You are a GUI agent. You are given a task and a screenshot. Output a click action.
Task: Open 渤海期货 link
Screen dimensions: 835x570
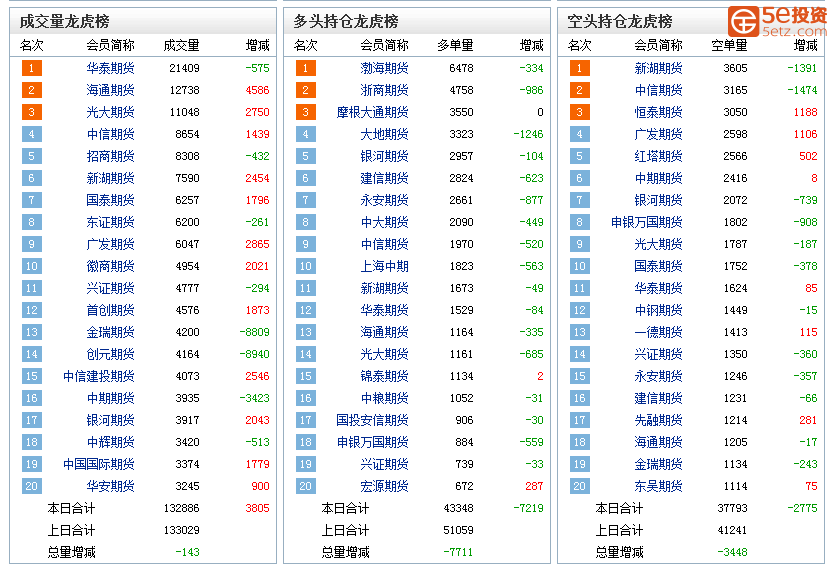(384, 68)
